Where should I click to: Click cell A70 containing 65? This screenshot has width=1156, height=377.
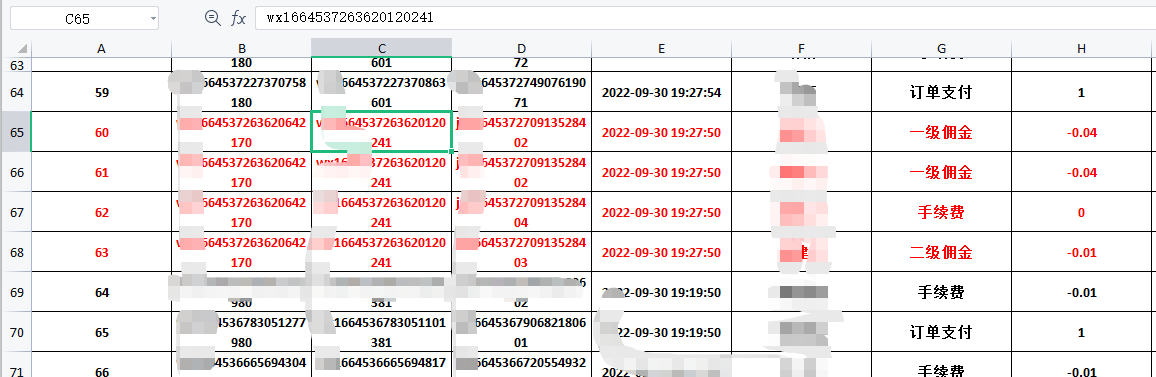(x=102, y=332)
